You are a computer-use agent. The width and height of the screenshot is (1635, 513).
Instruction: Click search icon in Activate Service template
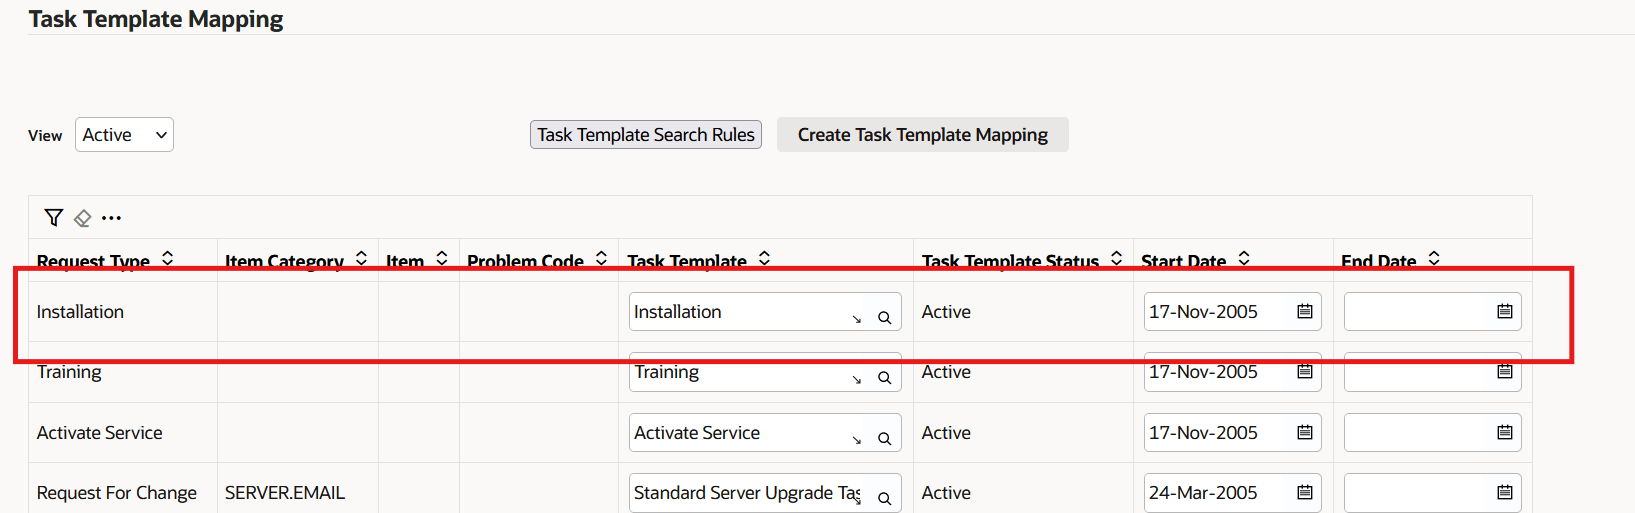[884, 439]
